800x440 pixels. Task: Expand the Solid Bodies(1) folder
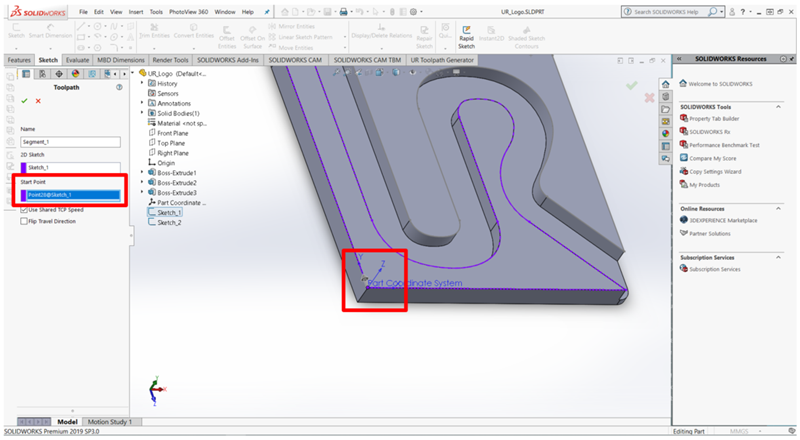point(142,113)
